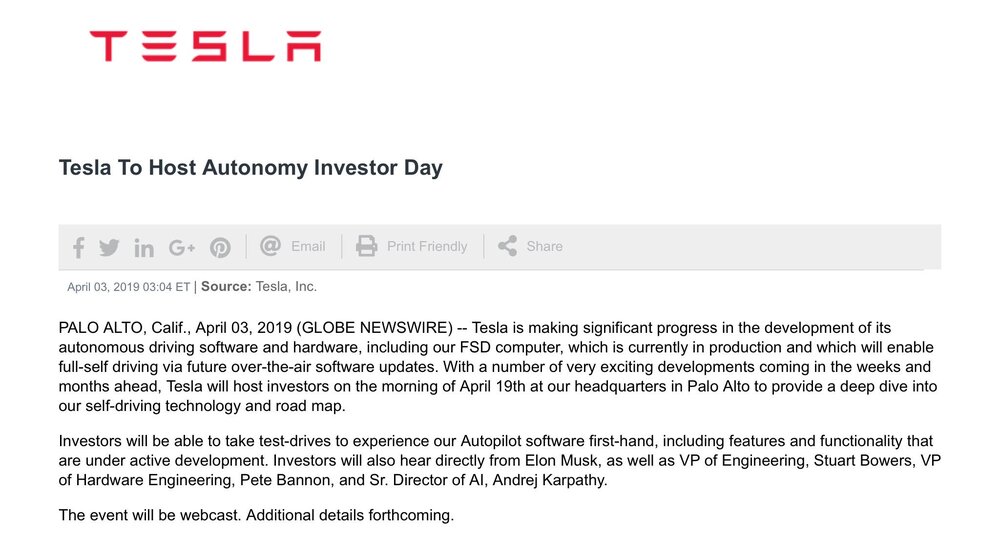Click the sentence about the event webcast

(x=256, y=516)
